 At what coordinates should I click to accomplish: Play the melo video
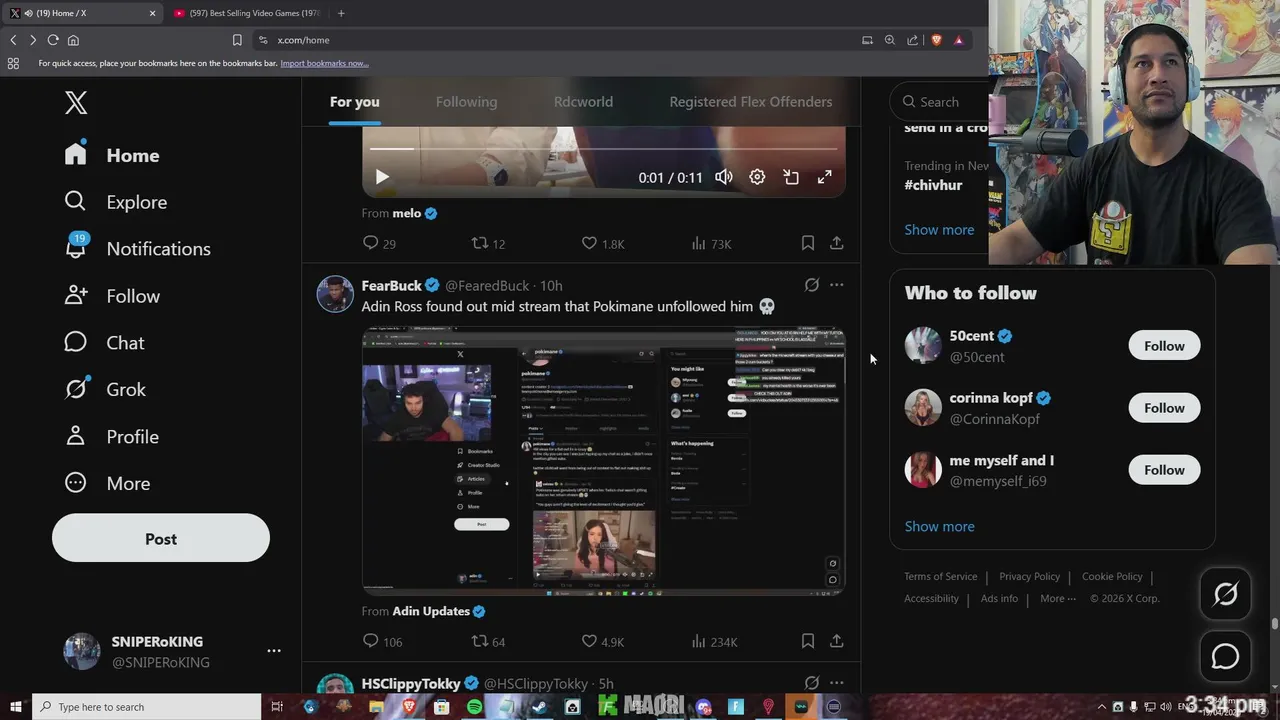(x=382, y=177)
